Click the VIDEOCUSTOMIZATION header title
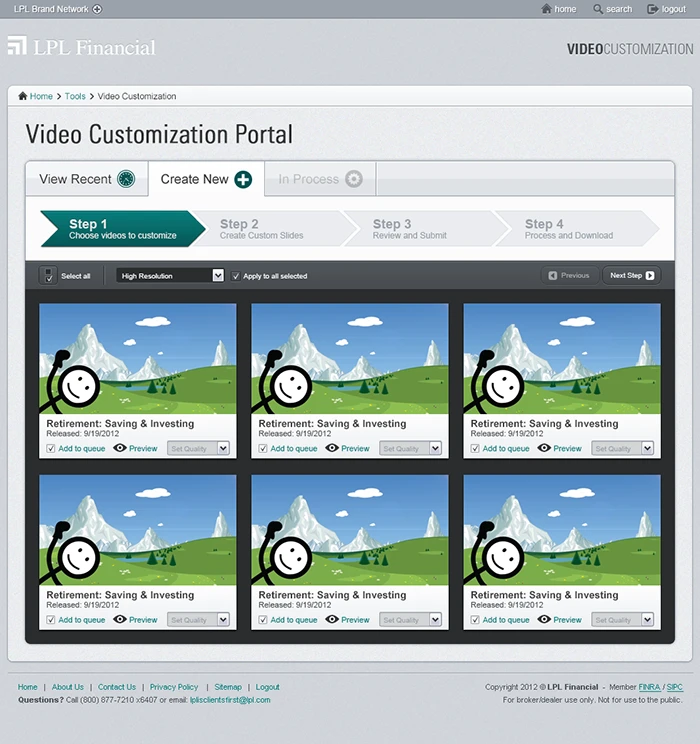 630,49
